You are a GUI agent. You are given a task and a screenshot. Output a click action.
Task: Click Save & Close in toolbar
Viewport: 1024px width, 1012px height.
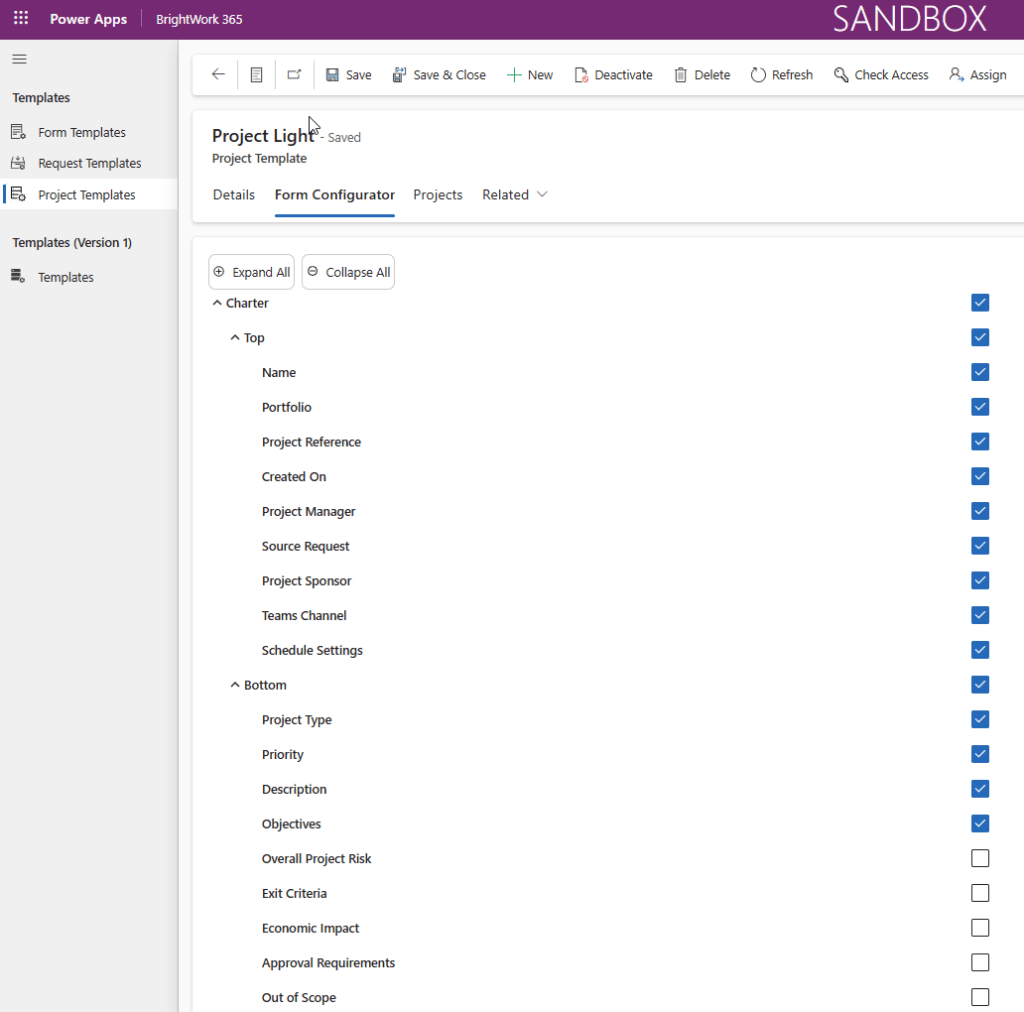coord(439,75)
